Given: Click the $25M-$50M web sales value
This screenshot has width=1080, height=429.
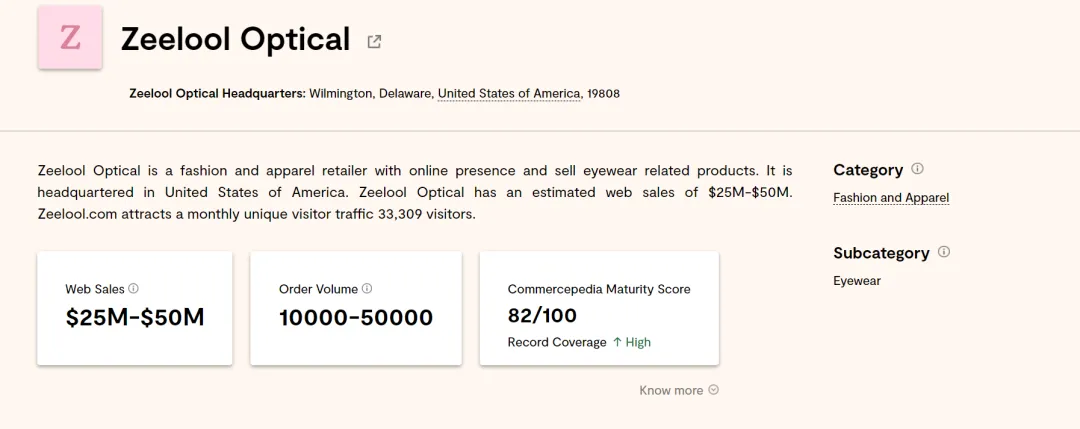Looking at the screenshot, I should pyautogui.click(x=135, y=318).
